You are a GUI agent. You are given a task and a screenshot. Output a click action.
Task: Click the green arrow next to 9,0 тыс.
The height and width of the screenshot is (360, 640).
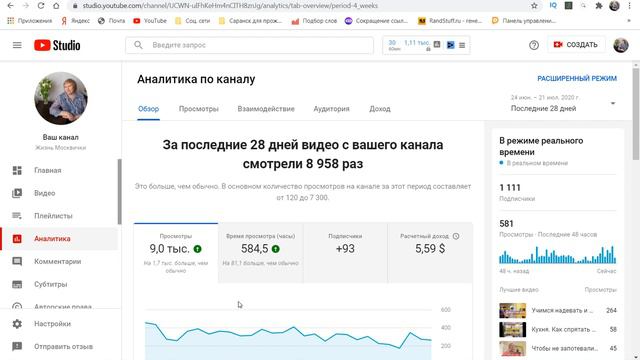pos(198,249)
